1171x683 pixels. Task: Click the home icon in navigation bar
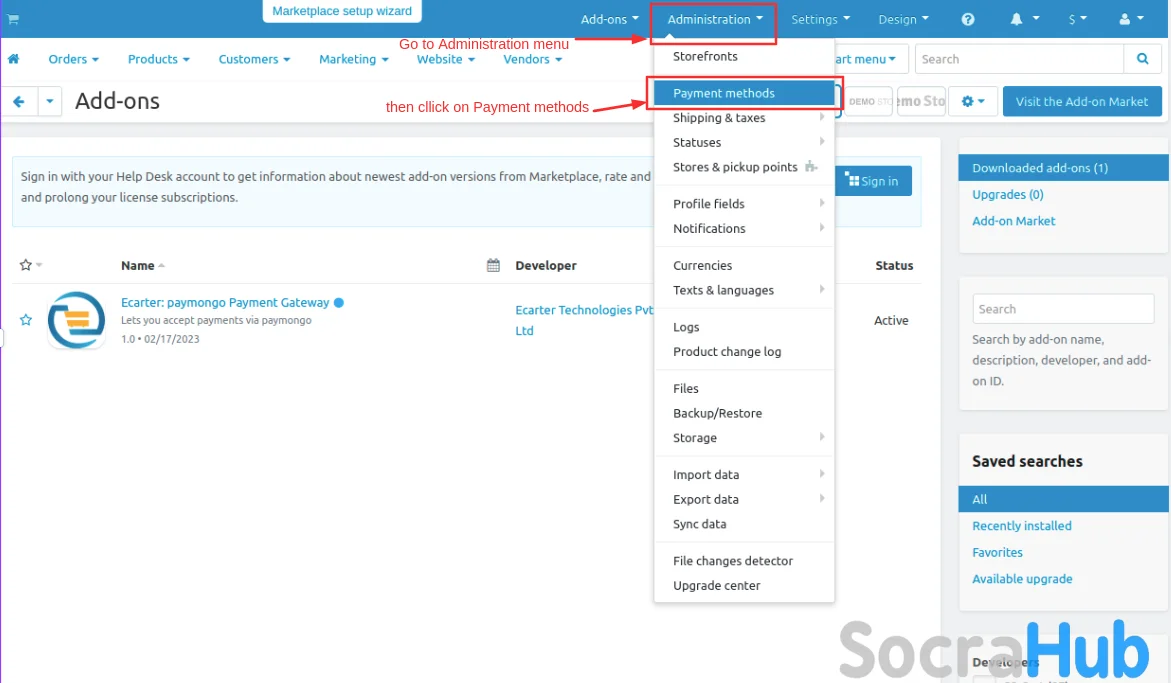[14, 59]
